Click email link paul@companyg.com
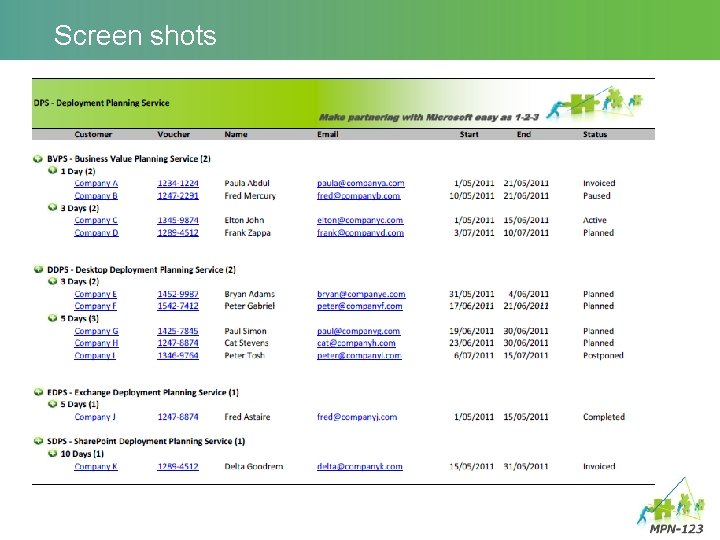This screenshot has height=540, width=720. pyautogui.click(x=359, y=331)
